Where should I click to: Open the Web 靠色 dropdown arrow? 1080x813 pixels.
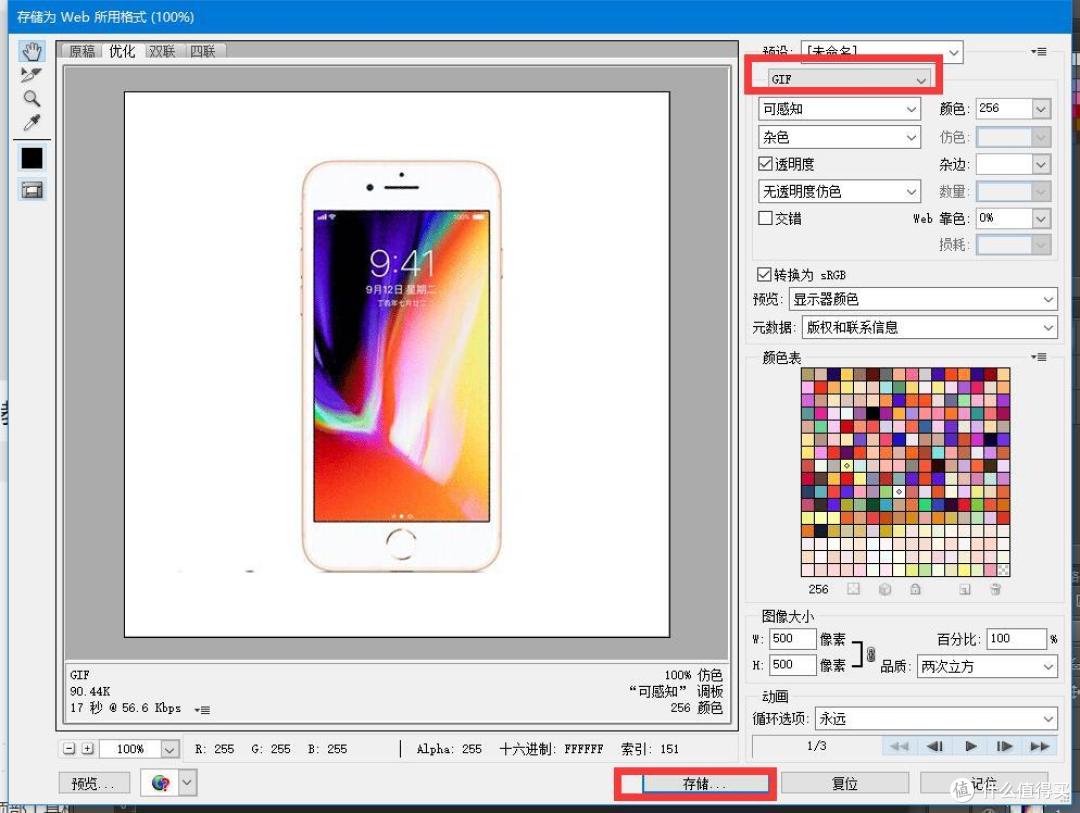(x=1041, y=218)
